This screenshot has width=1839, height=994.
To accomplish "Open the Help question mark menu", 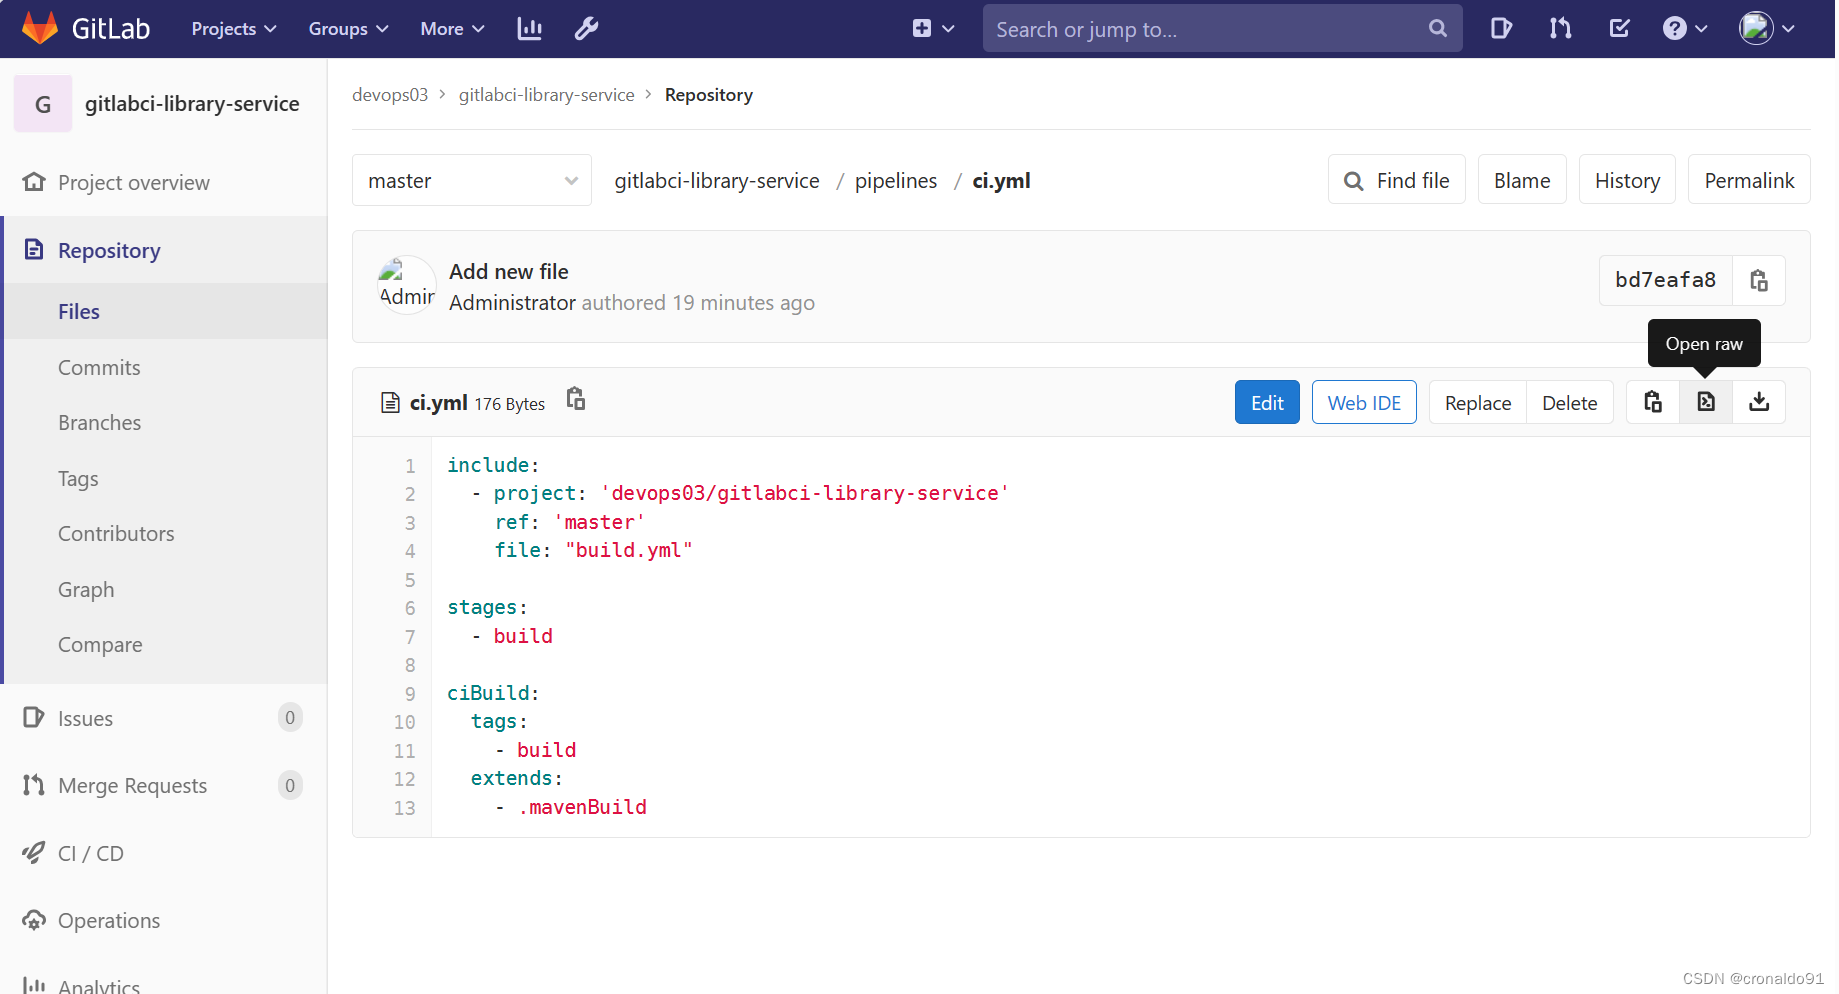I will click(x=1685, y=29).
